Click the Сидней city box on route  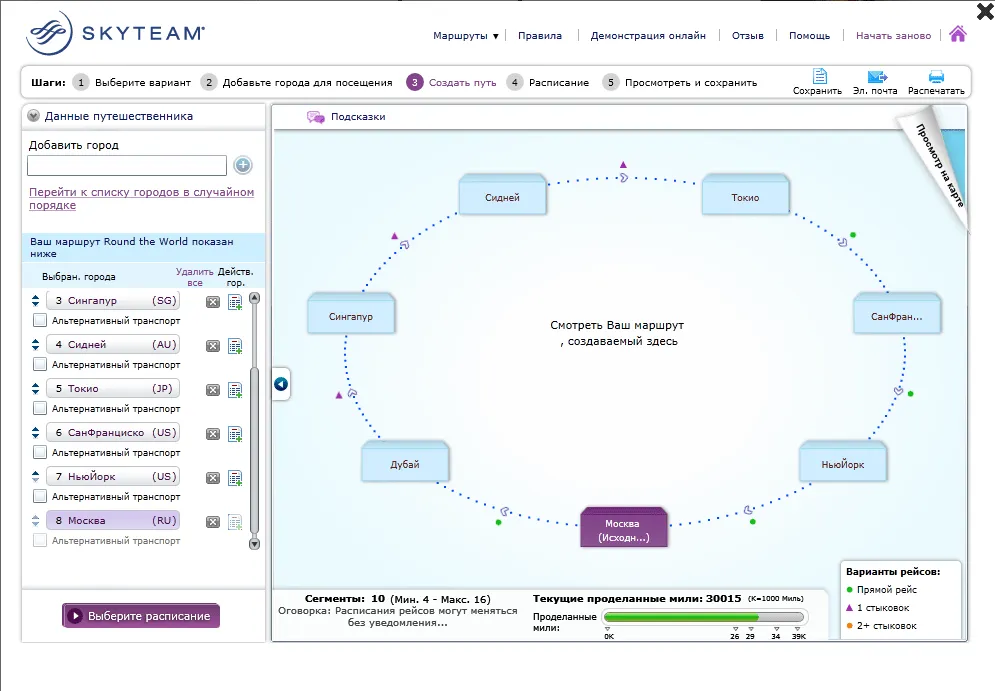pyautogui.click(x=502, y=195)
